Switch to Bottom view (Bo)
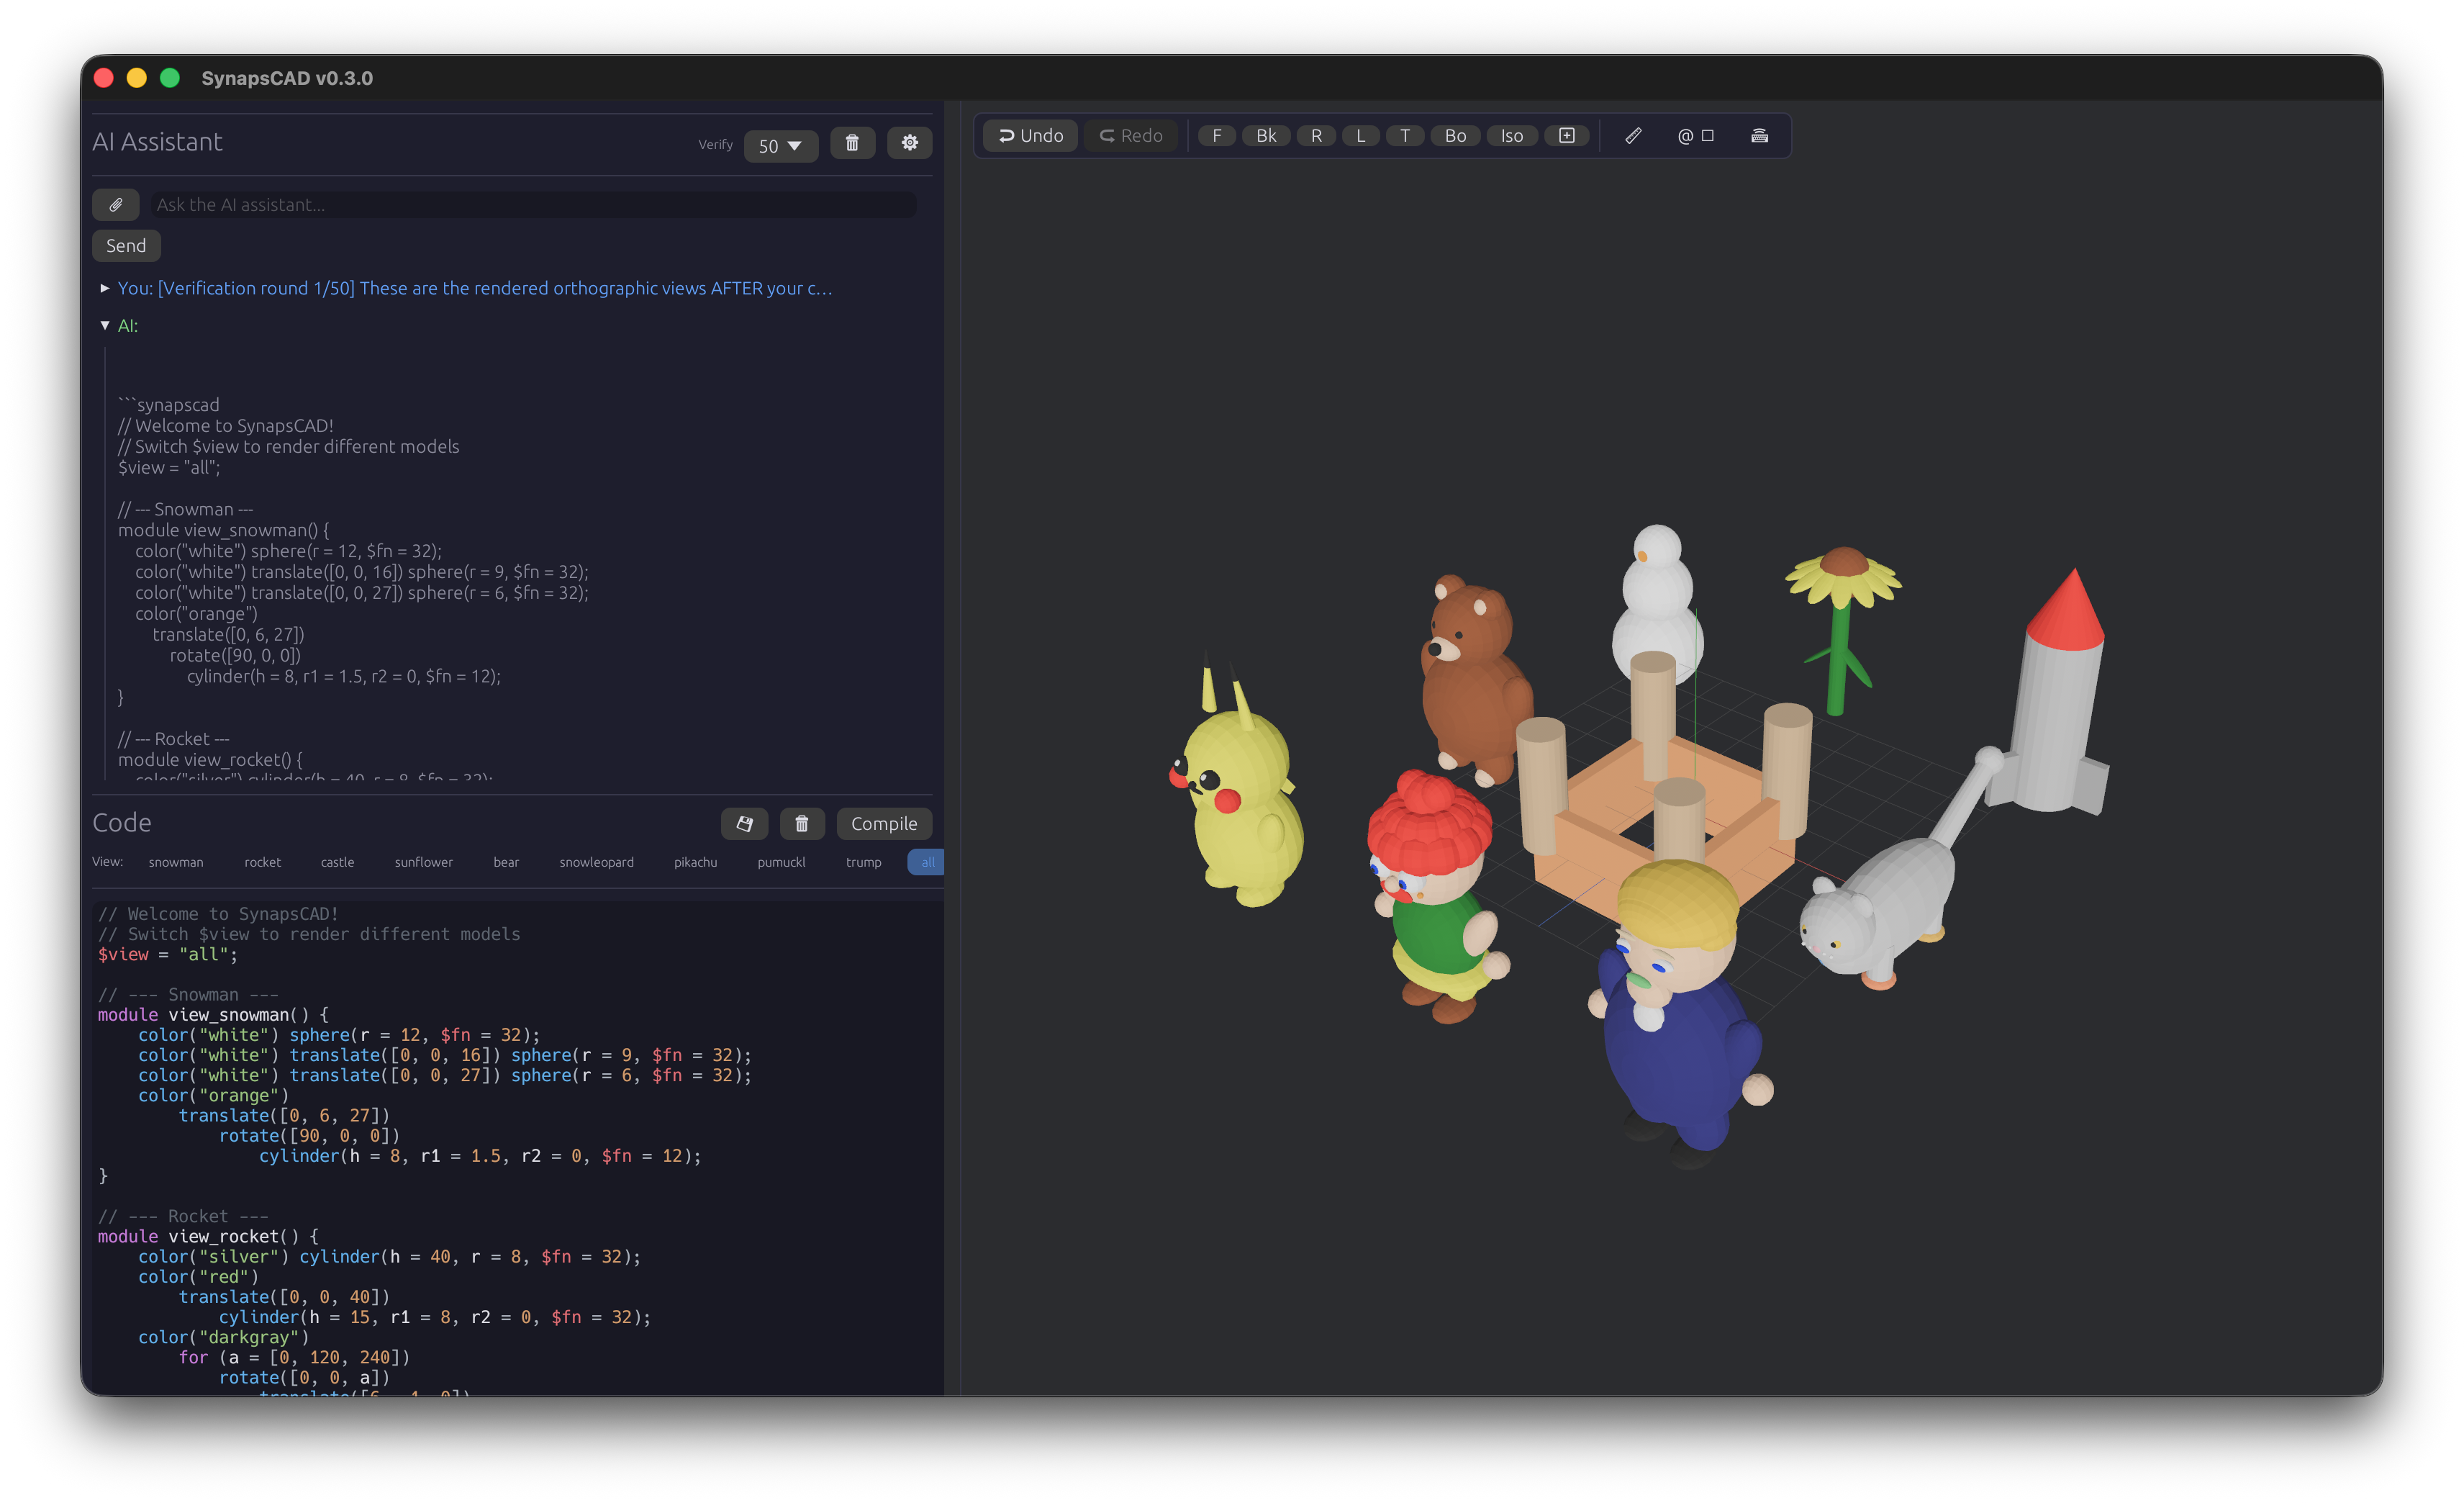Image resolution: width=2464 pixels, height=1503 pixels. pos(1455,136)
